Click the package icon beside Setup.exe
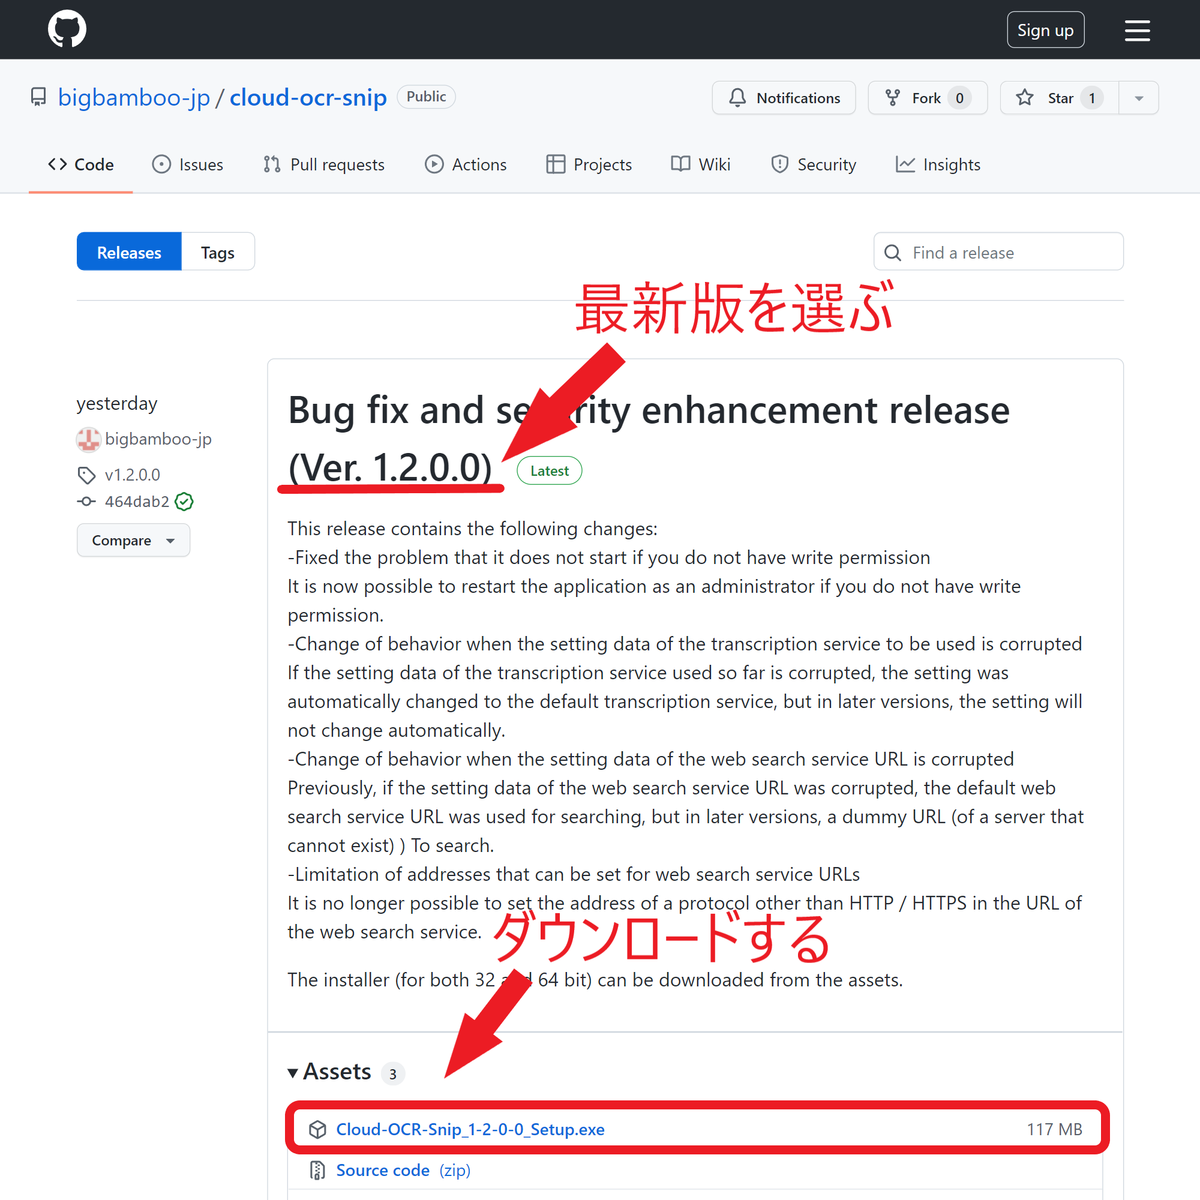 click(x=317, y=1129)
